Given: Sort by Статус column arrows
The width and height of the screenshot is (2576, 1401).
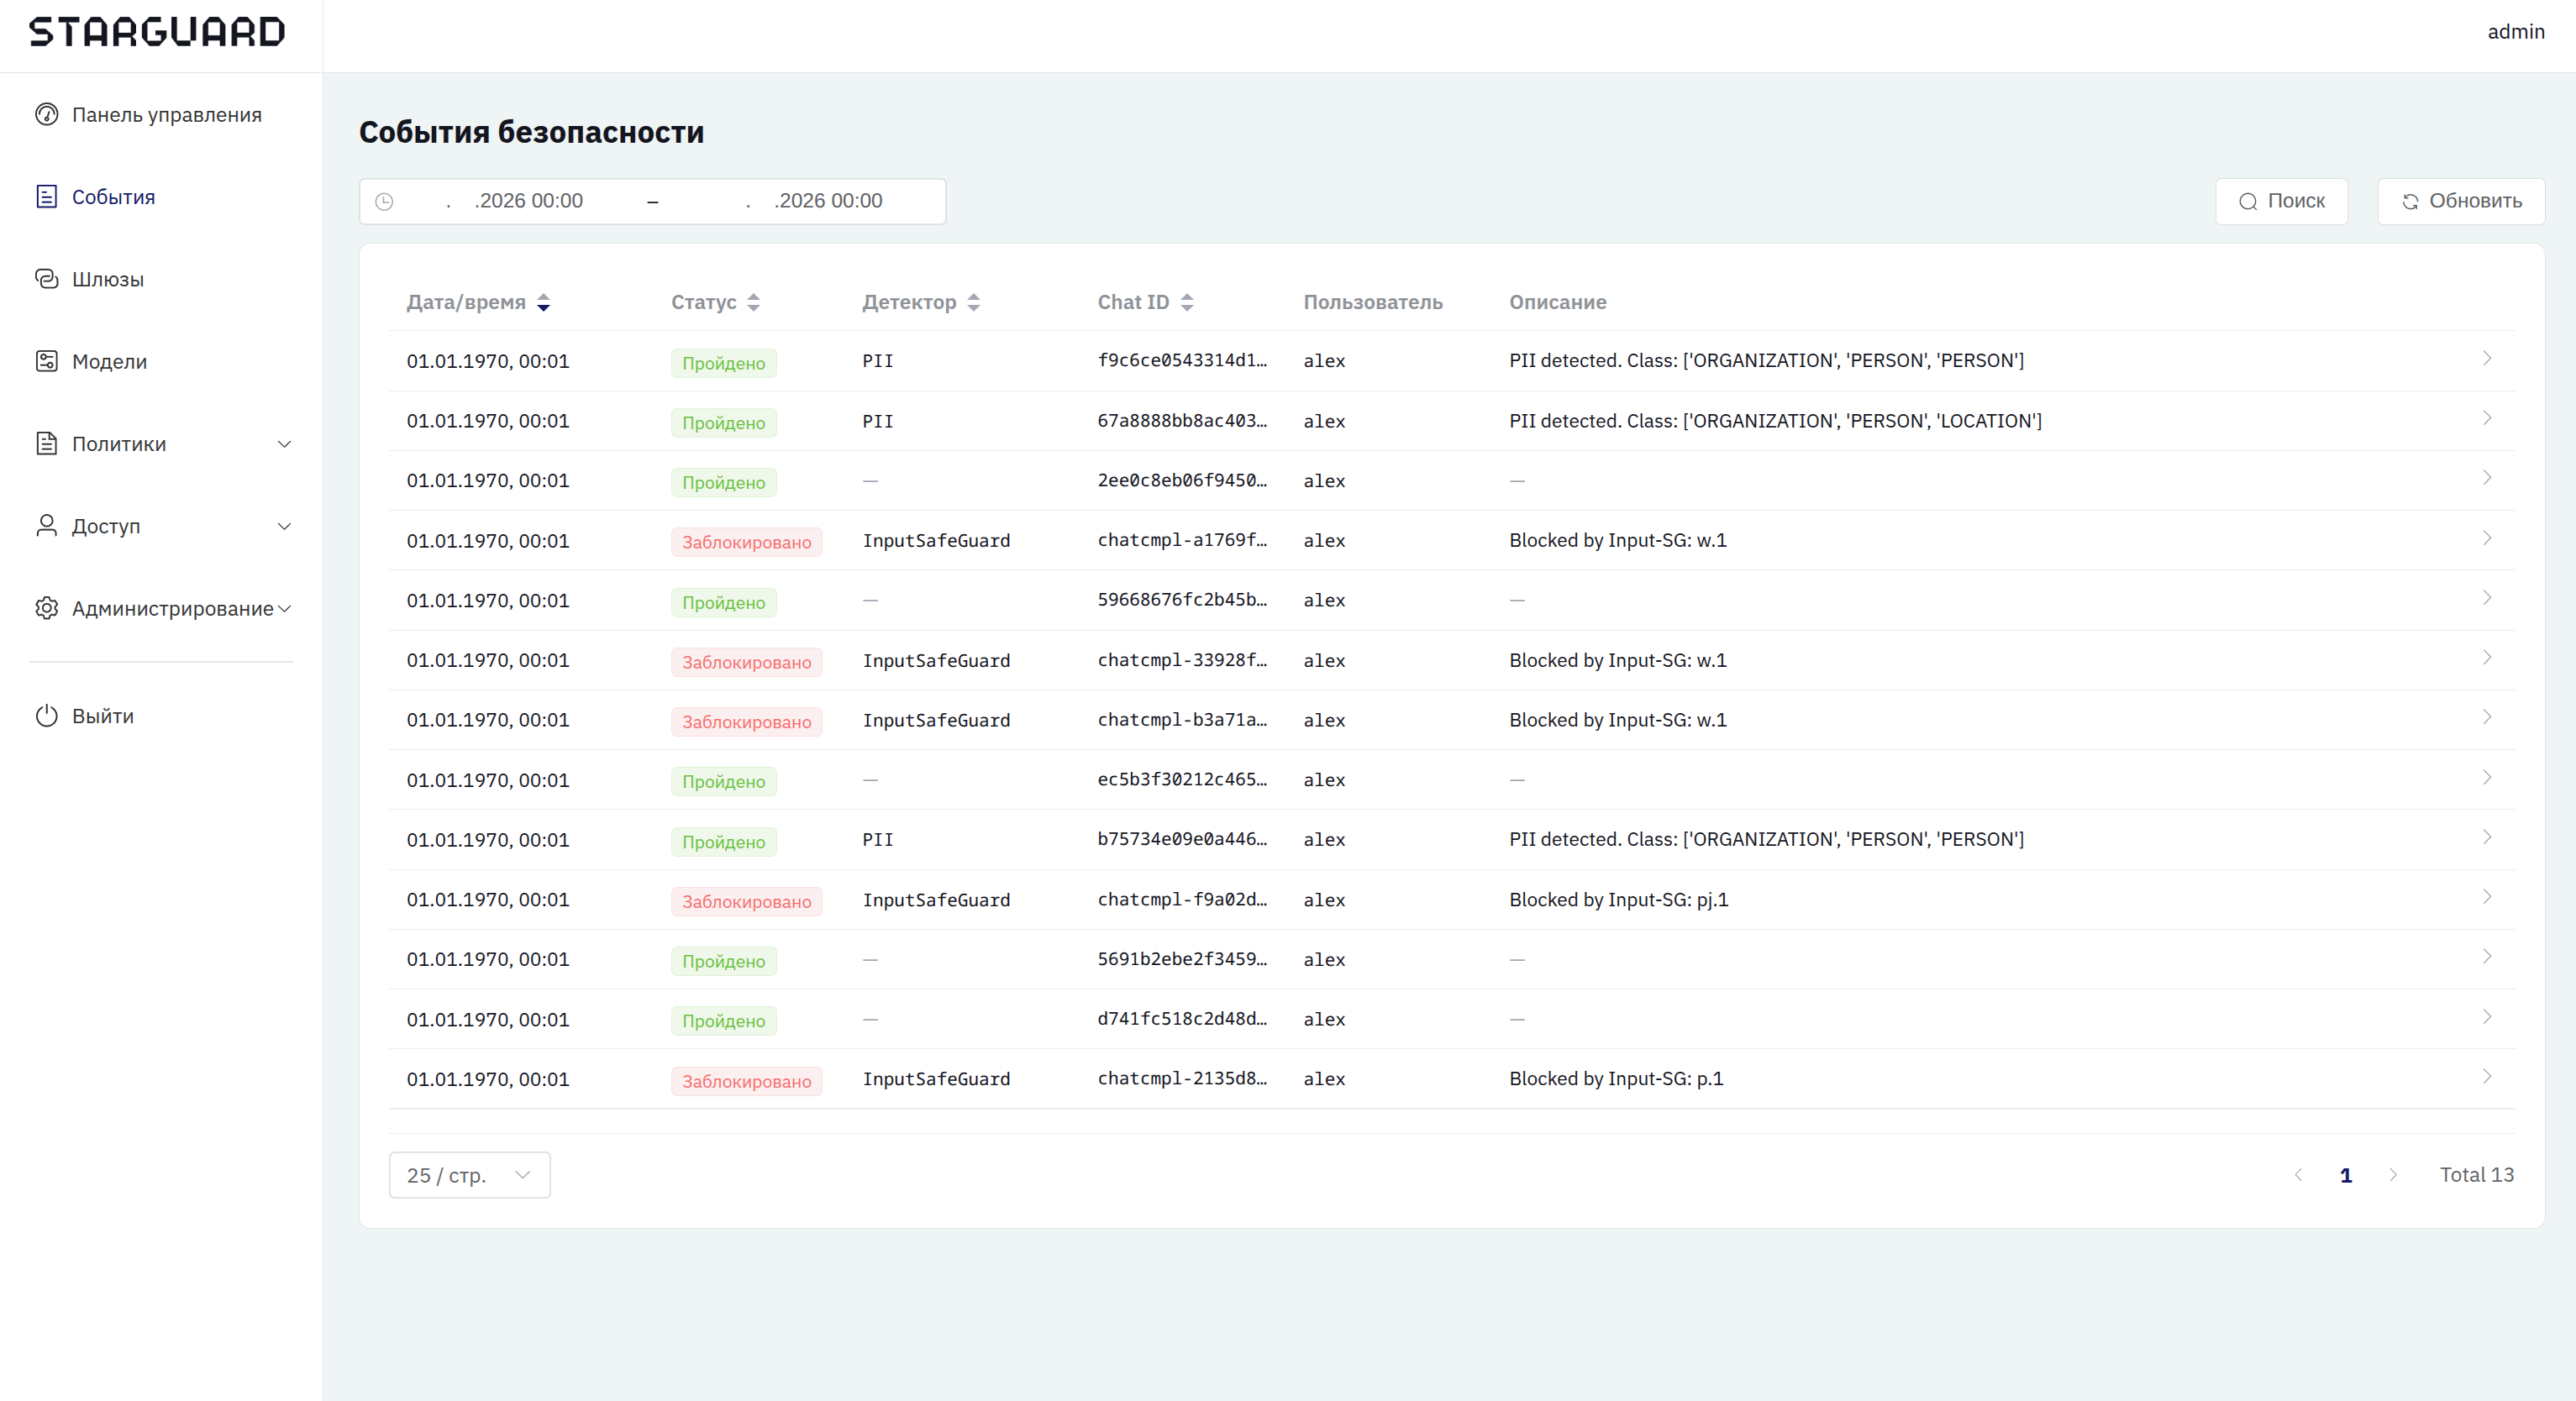Looking at the screenshot, I should [x=754, y=302].
